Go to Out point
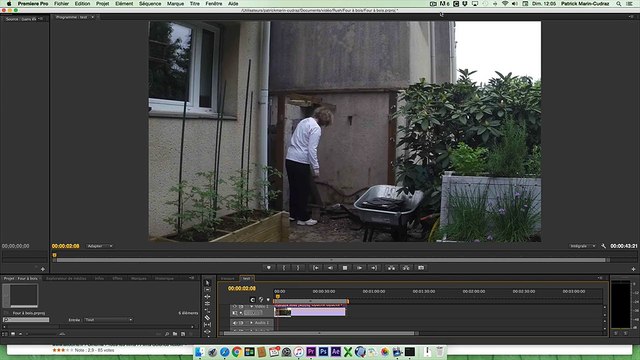The height and width of the screenshot is (360, 640). pyautogui.click(x=374, y=268)
